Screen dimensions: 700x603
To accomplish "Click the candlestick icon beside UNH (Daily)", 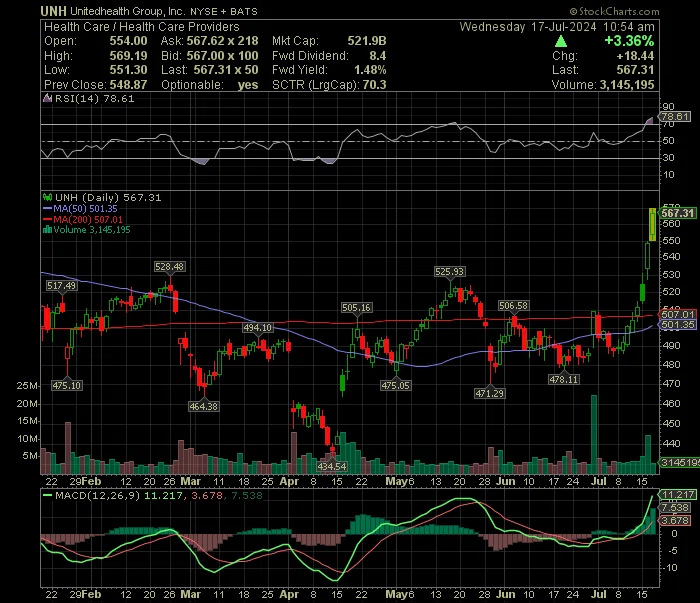I will point(47,197).
